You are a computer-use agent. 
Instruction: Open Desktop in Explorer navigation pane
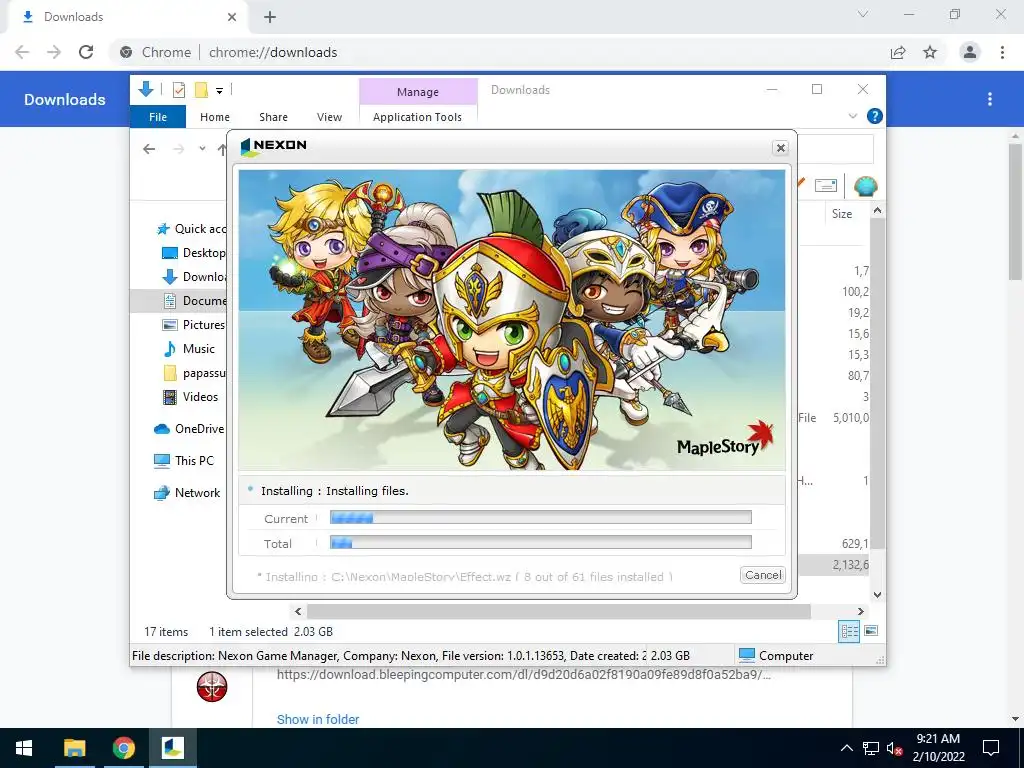[x=193, y=253]
